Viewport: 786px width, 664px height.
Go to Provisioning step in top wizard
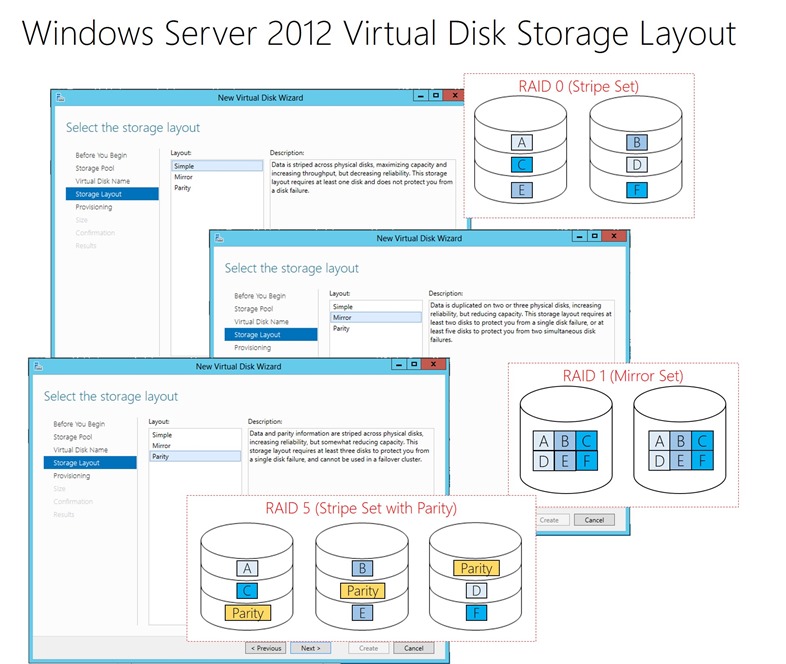94,207
